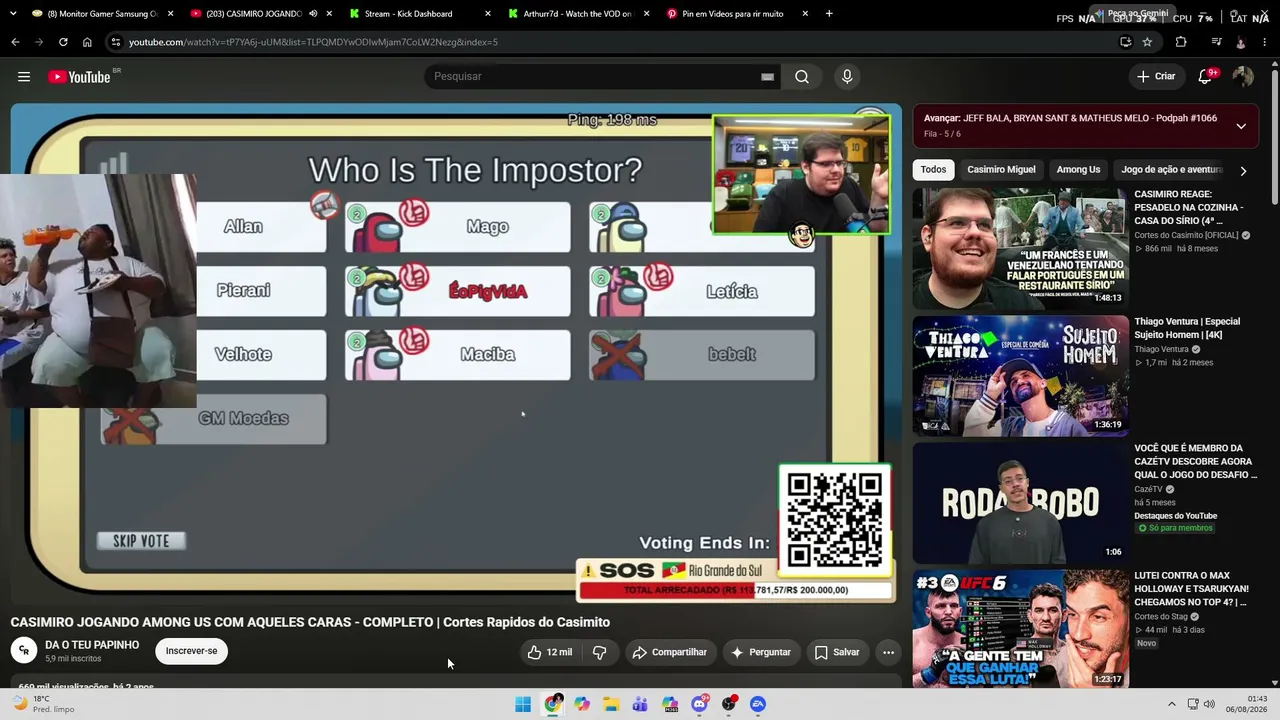This screenshot has height=720, width=1280.
Task: Click the Inscrever-se subscribe button
Action: point(191,651)
